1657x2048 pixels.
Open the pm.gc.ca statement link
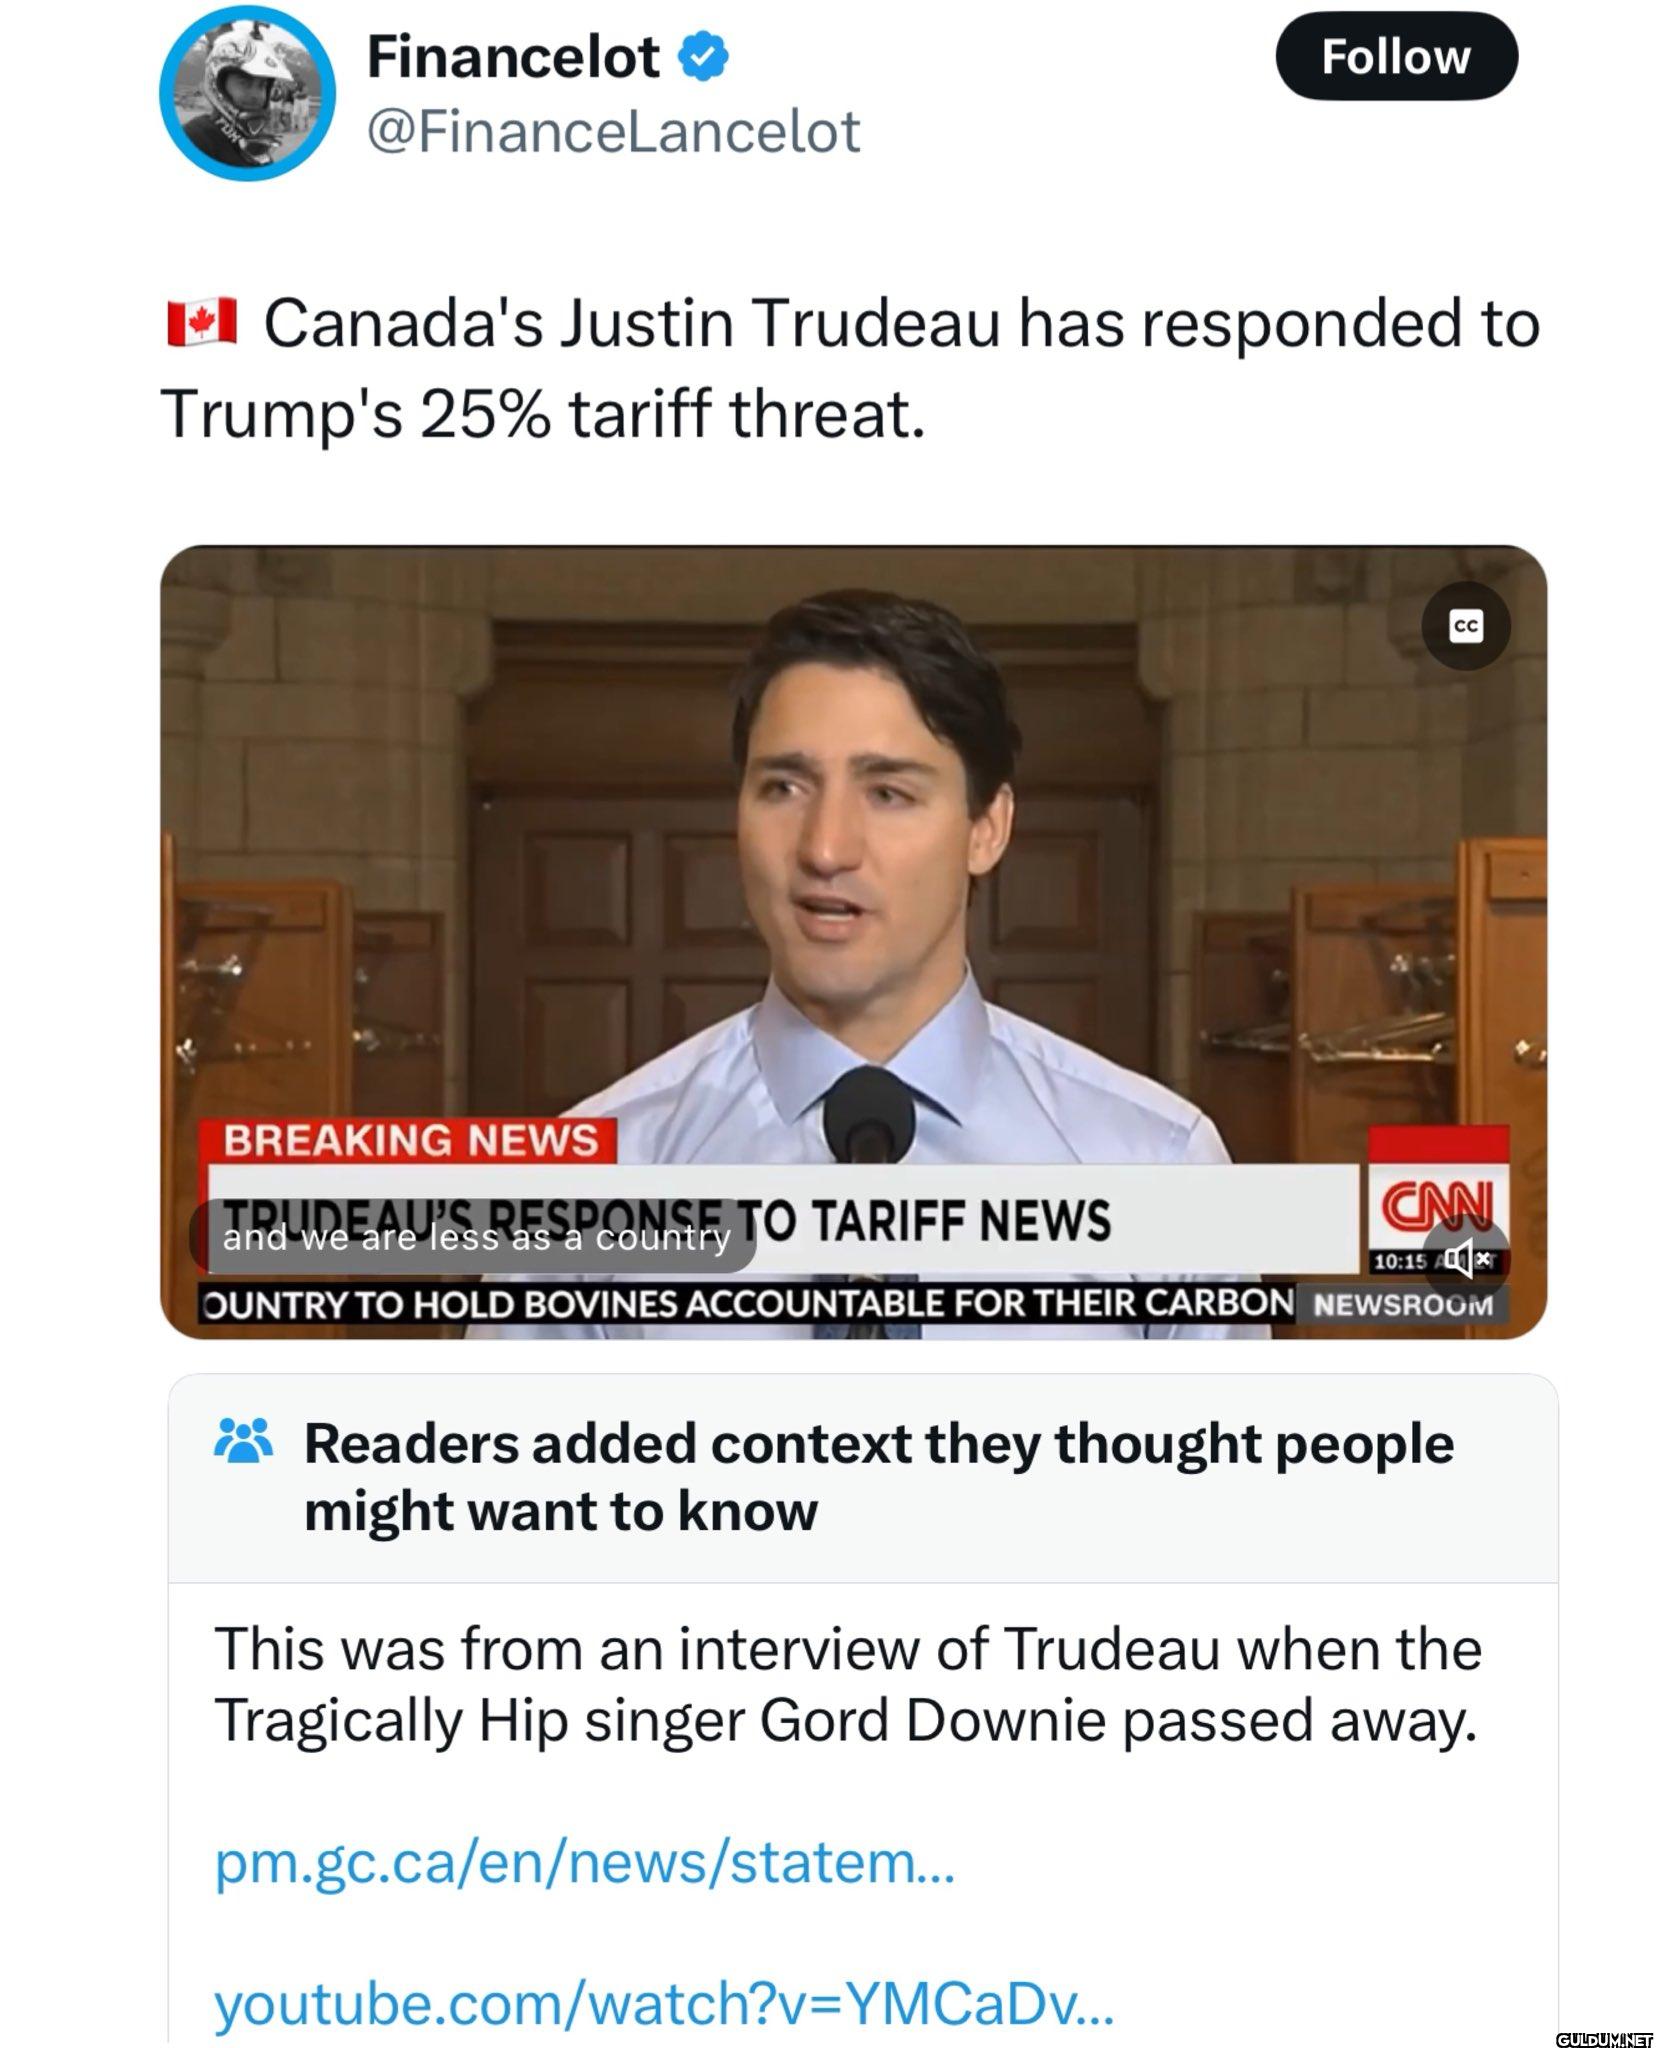point(585,1864)
